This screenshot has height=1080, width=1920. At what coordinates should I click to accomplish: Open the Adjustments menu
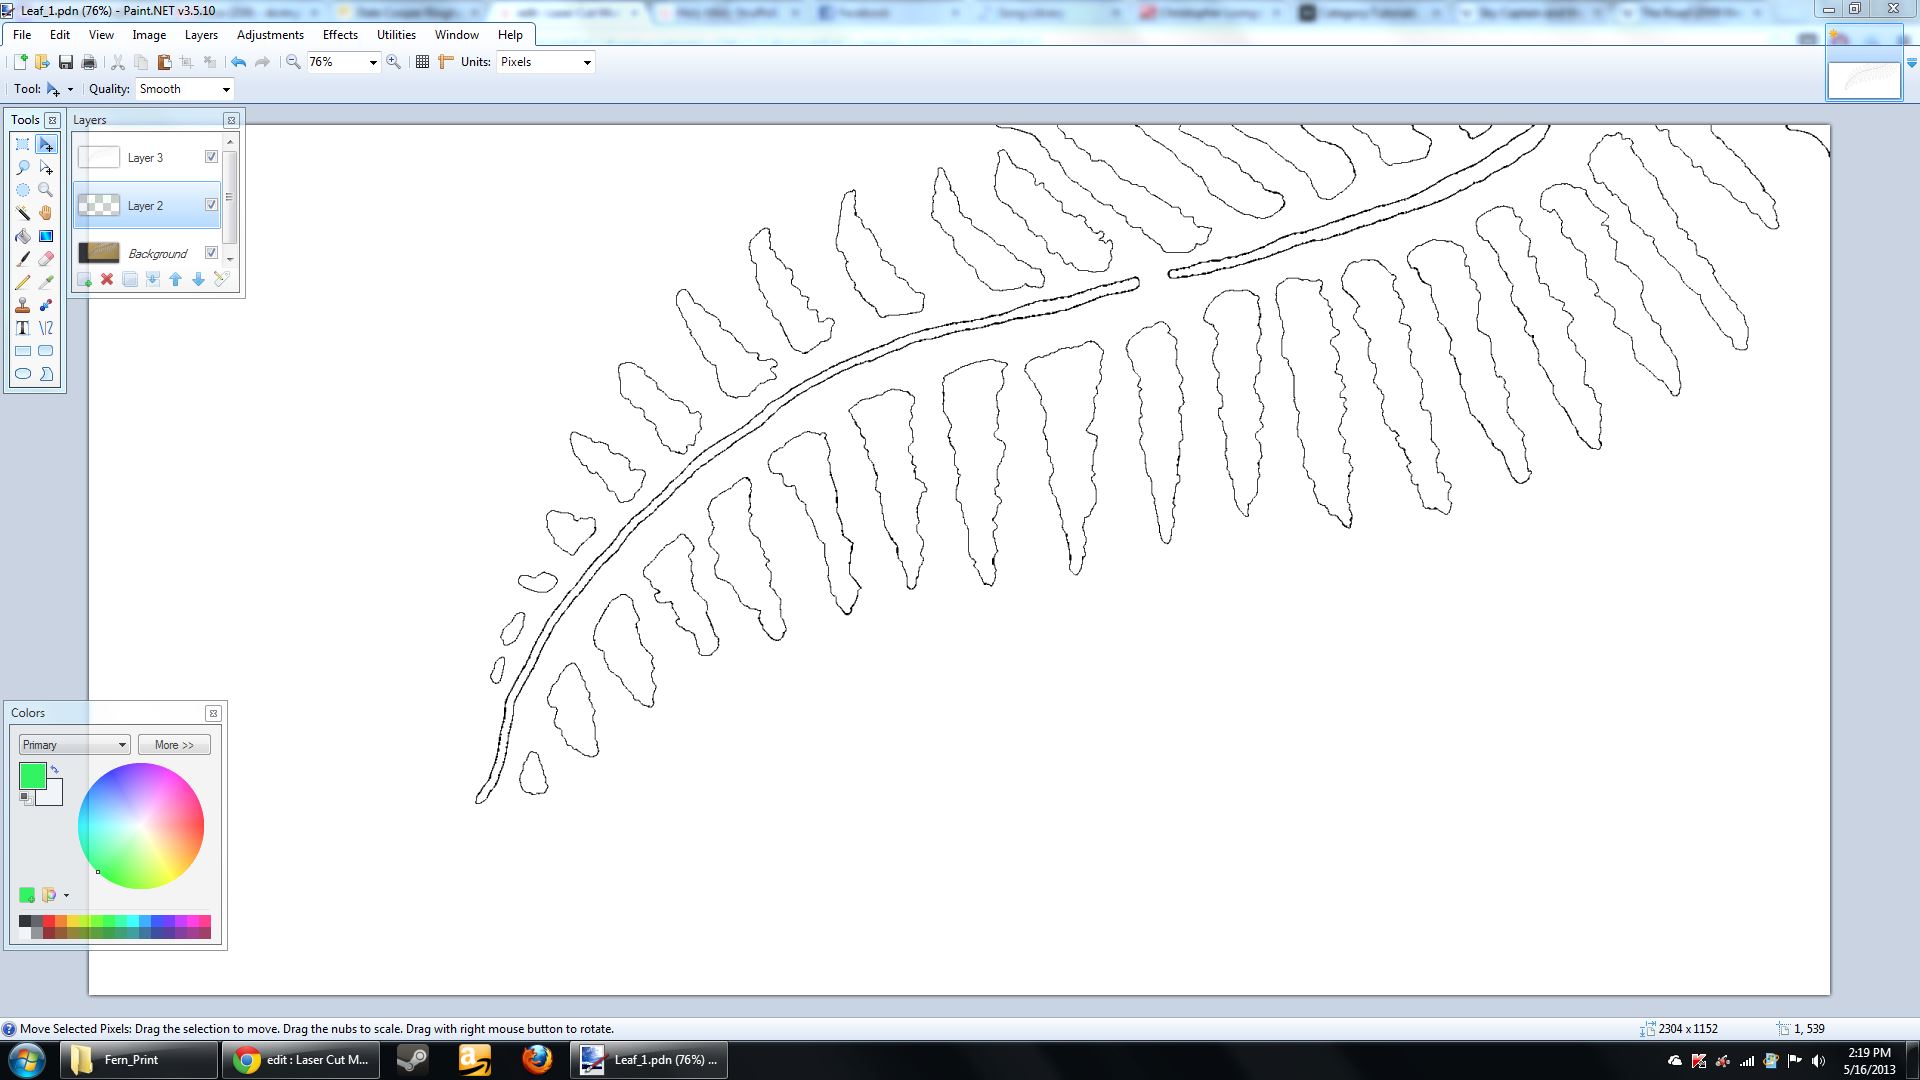(270, 35)
